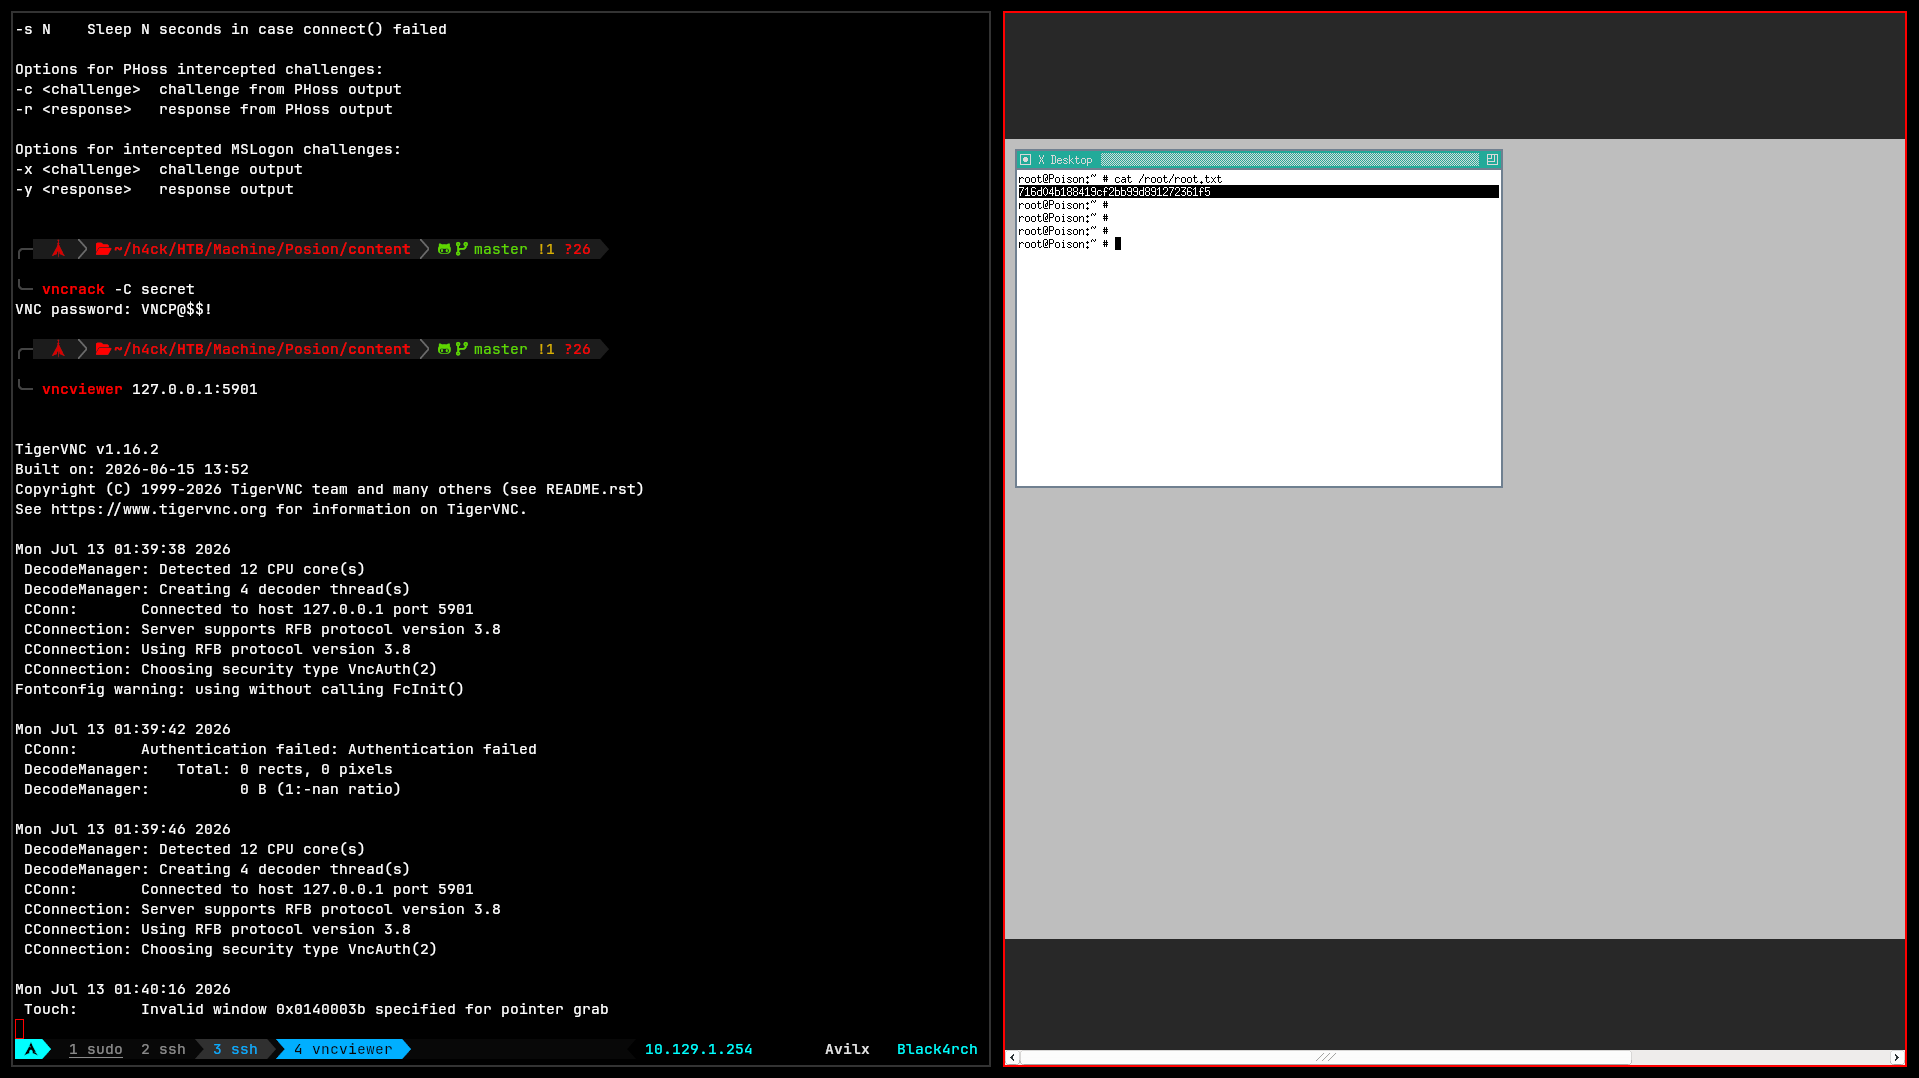
Task: Click the X Desktop title bar text
Action: (x=1064, y=160)
